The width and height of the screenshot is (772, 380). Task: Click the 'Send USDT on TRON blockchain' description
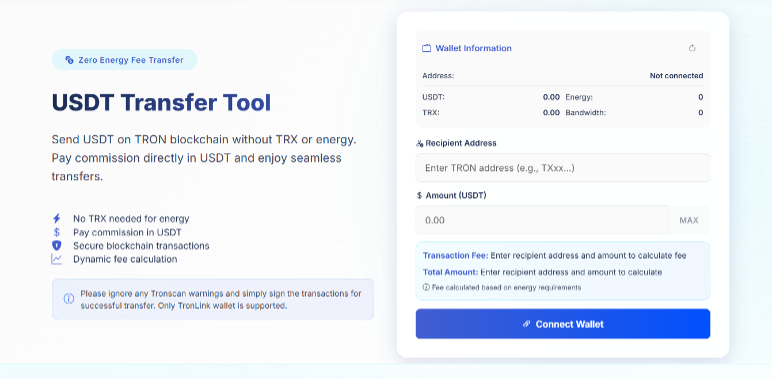(204, 158)
